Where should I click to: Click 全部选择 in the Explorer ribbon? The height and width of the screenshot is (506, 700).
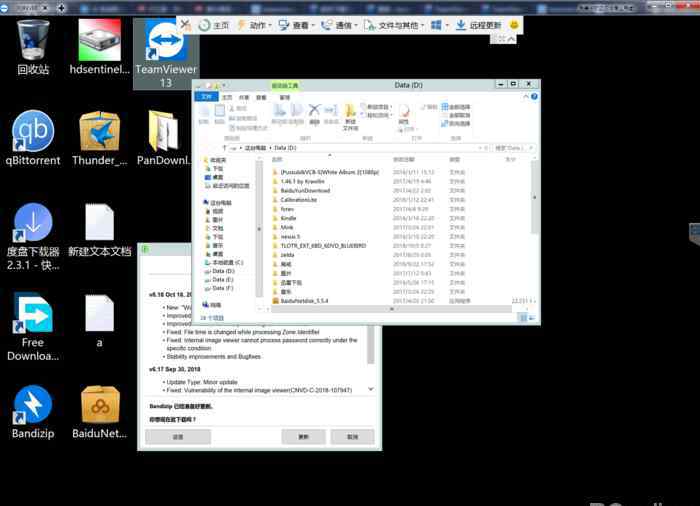[x=456, y=107]
